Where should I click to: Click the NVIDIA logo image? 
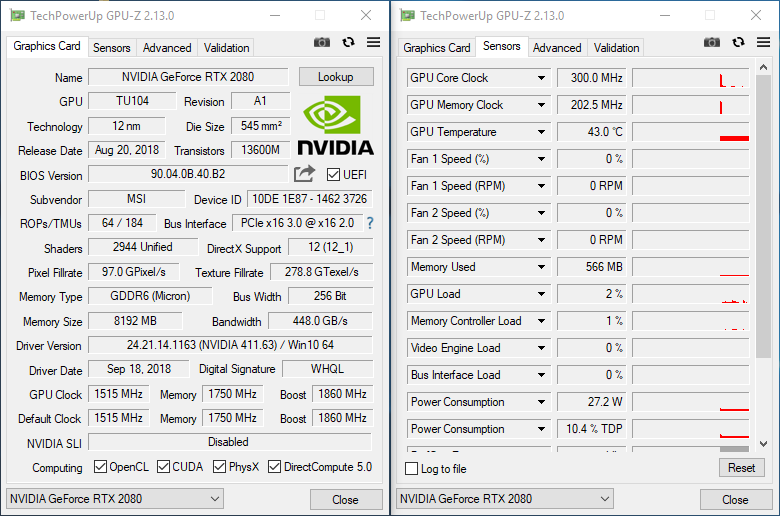[x=335, y=126]
